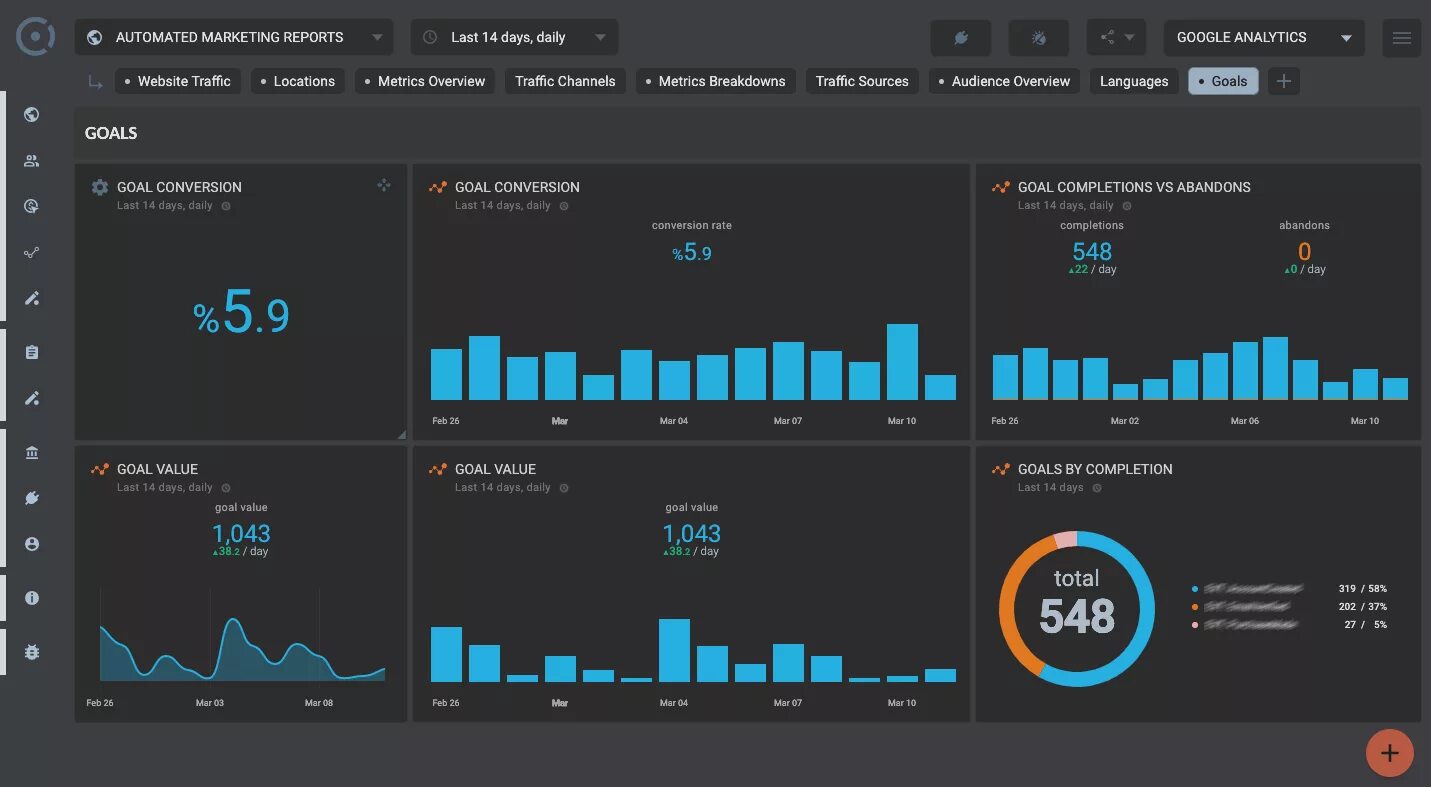
Task: Open the Audience Overview tab
Action: pos(1004,81)
